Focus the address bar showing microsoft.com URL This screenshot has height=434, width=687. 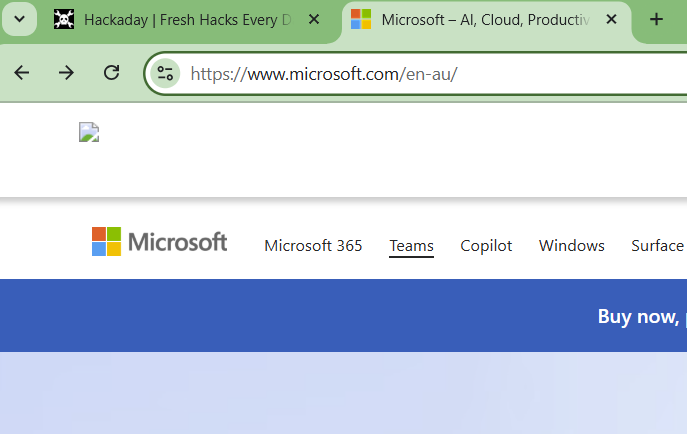click(400, 73)
